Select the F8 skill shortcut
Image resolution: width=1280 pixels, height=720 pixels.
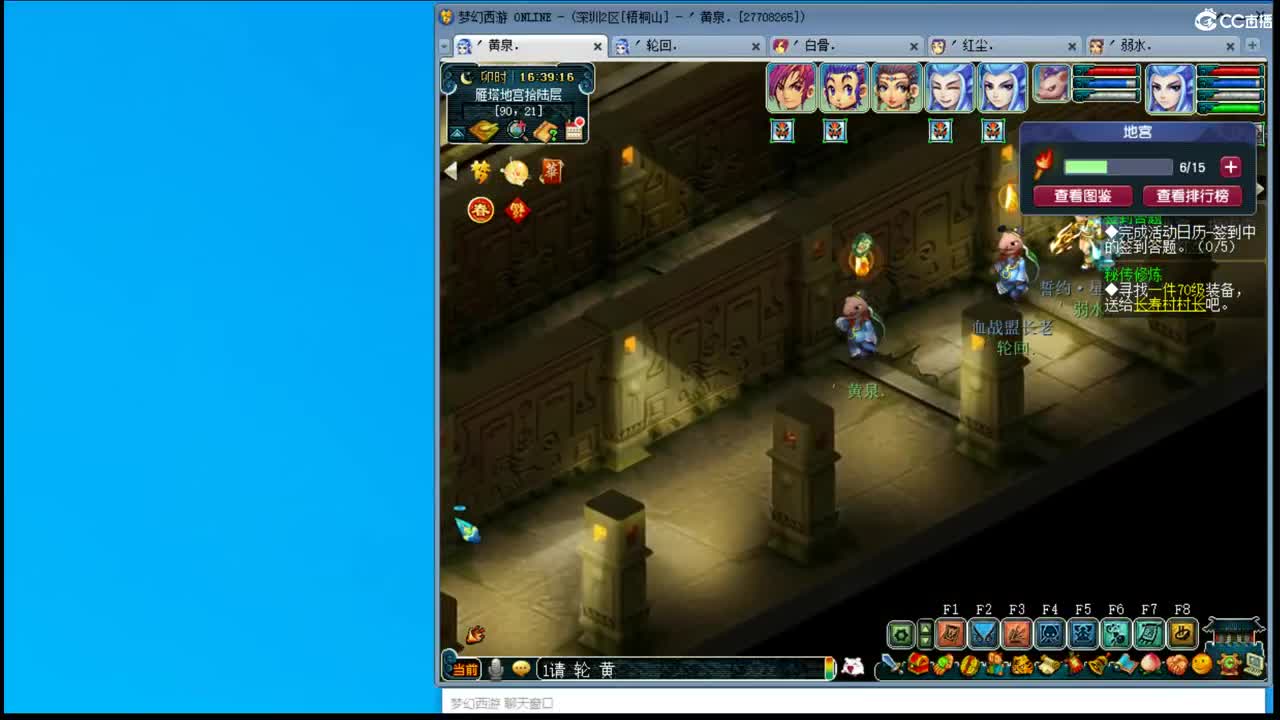pos(1182,634)
